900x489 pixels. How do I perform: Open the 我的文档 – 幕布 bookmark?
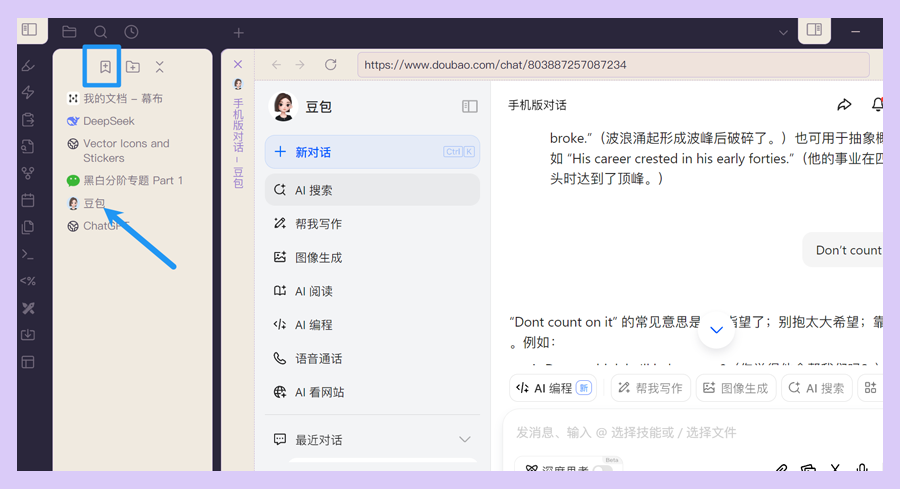(115, 99)
